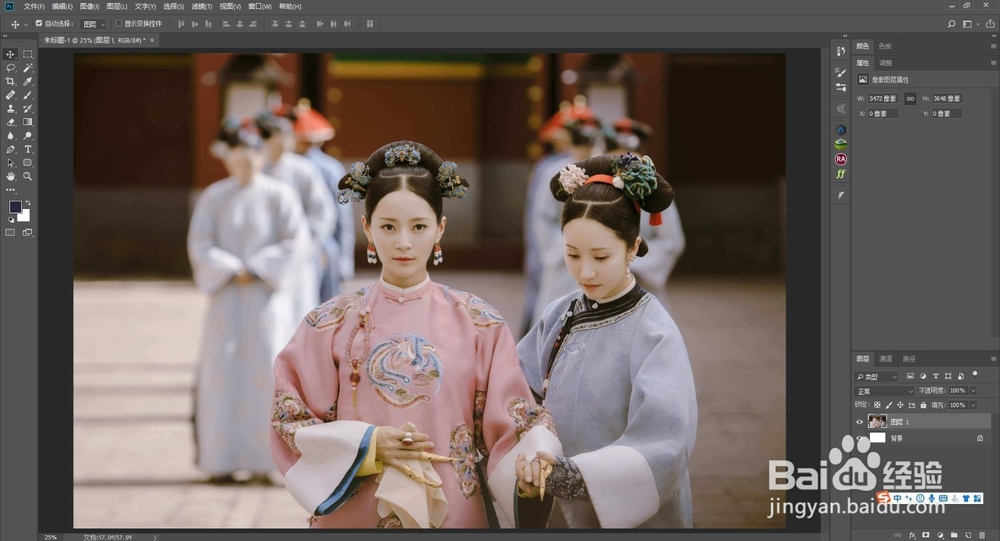Open the layer filter 类型 dropdown
The width and height of the screenshot is (1000, 541).
coord(877,376)
